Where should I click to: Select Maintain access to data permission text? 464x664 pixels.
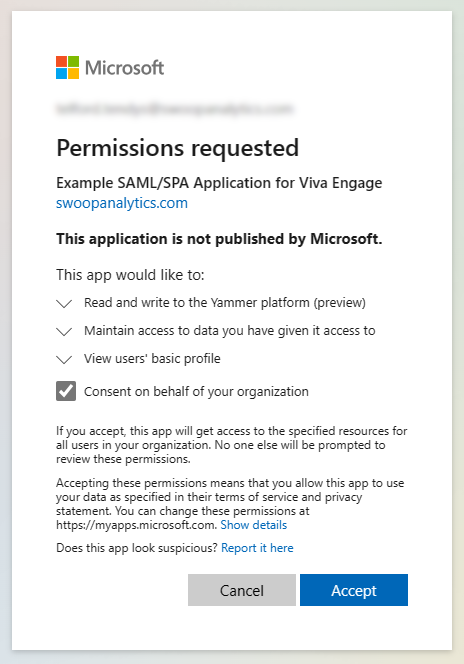click(229, 331)
